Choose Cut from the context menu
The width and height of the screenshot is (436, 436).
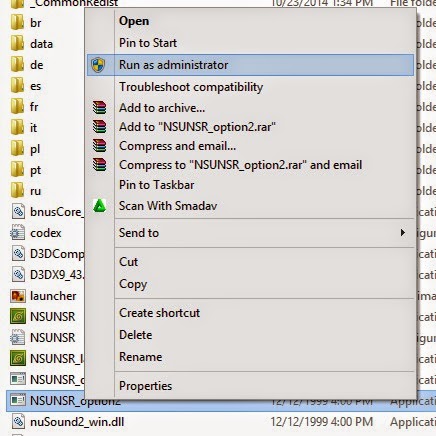point(249,262)
